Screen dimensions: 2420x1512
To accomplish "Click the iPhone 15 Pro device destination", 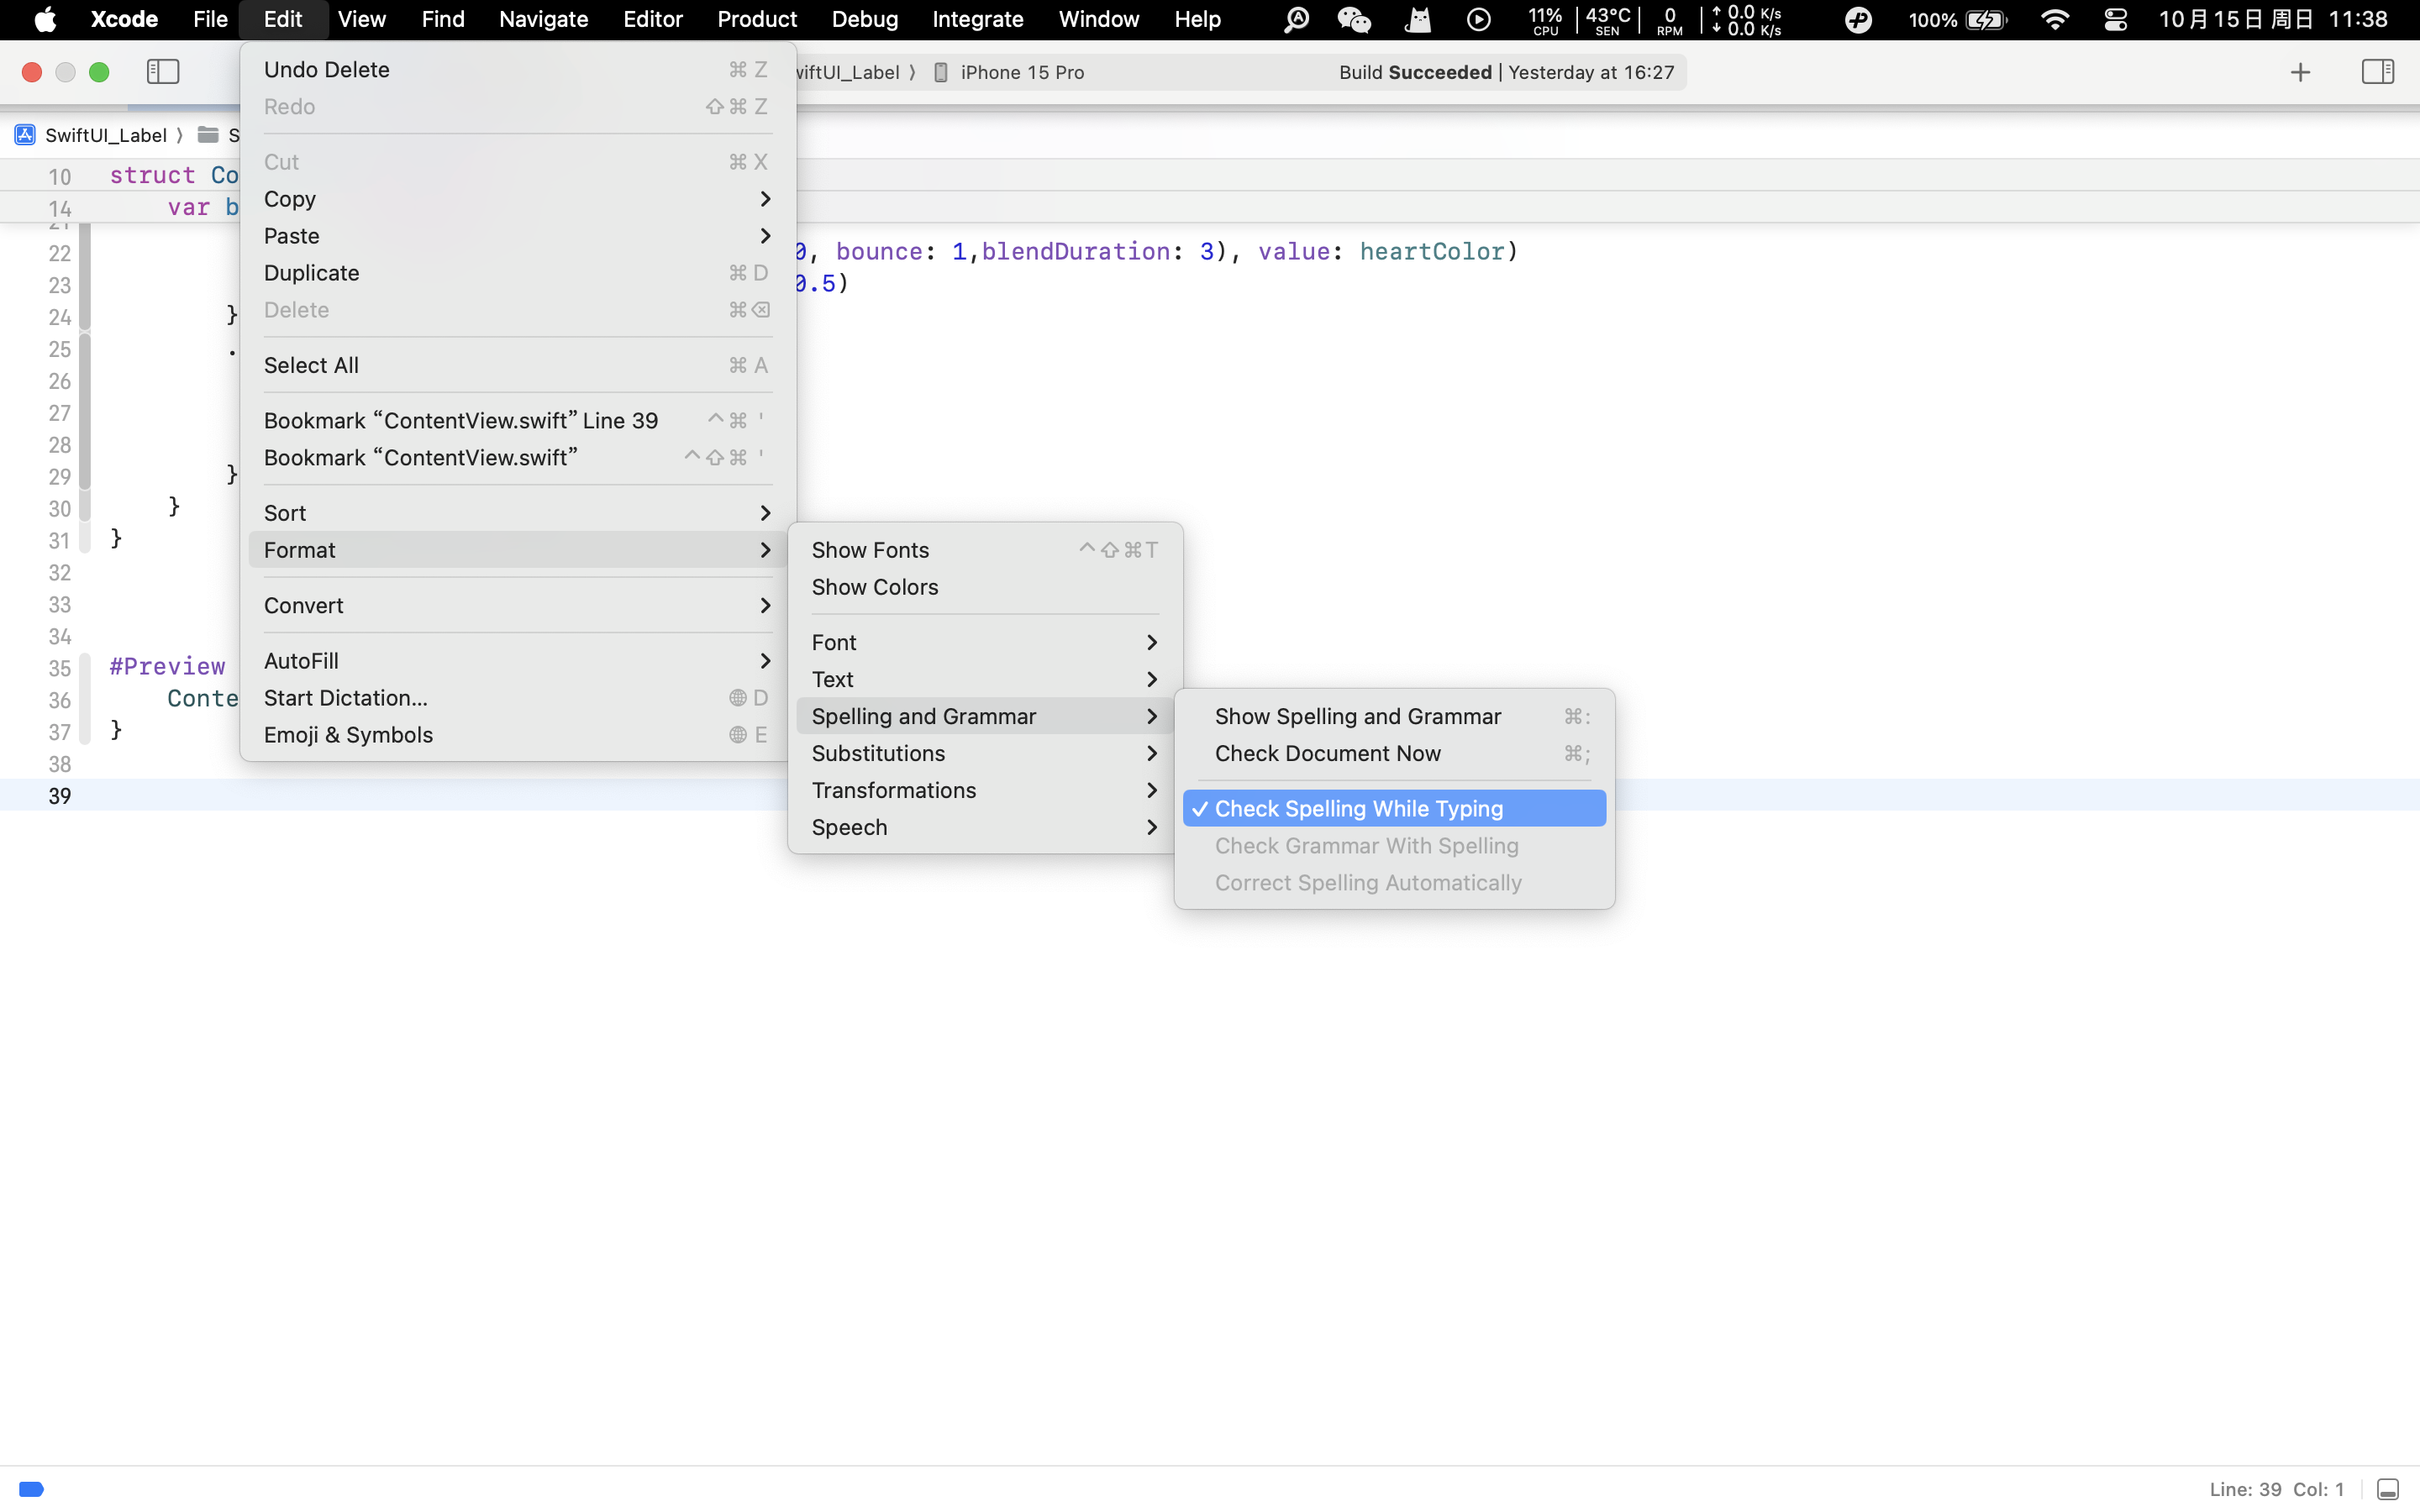I will [1020, 72].
